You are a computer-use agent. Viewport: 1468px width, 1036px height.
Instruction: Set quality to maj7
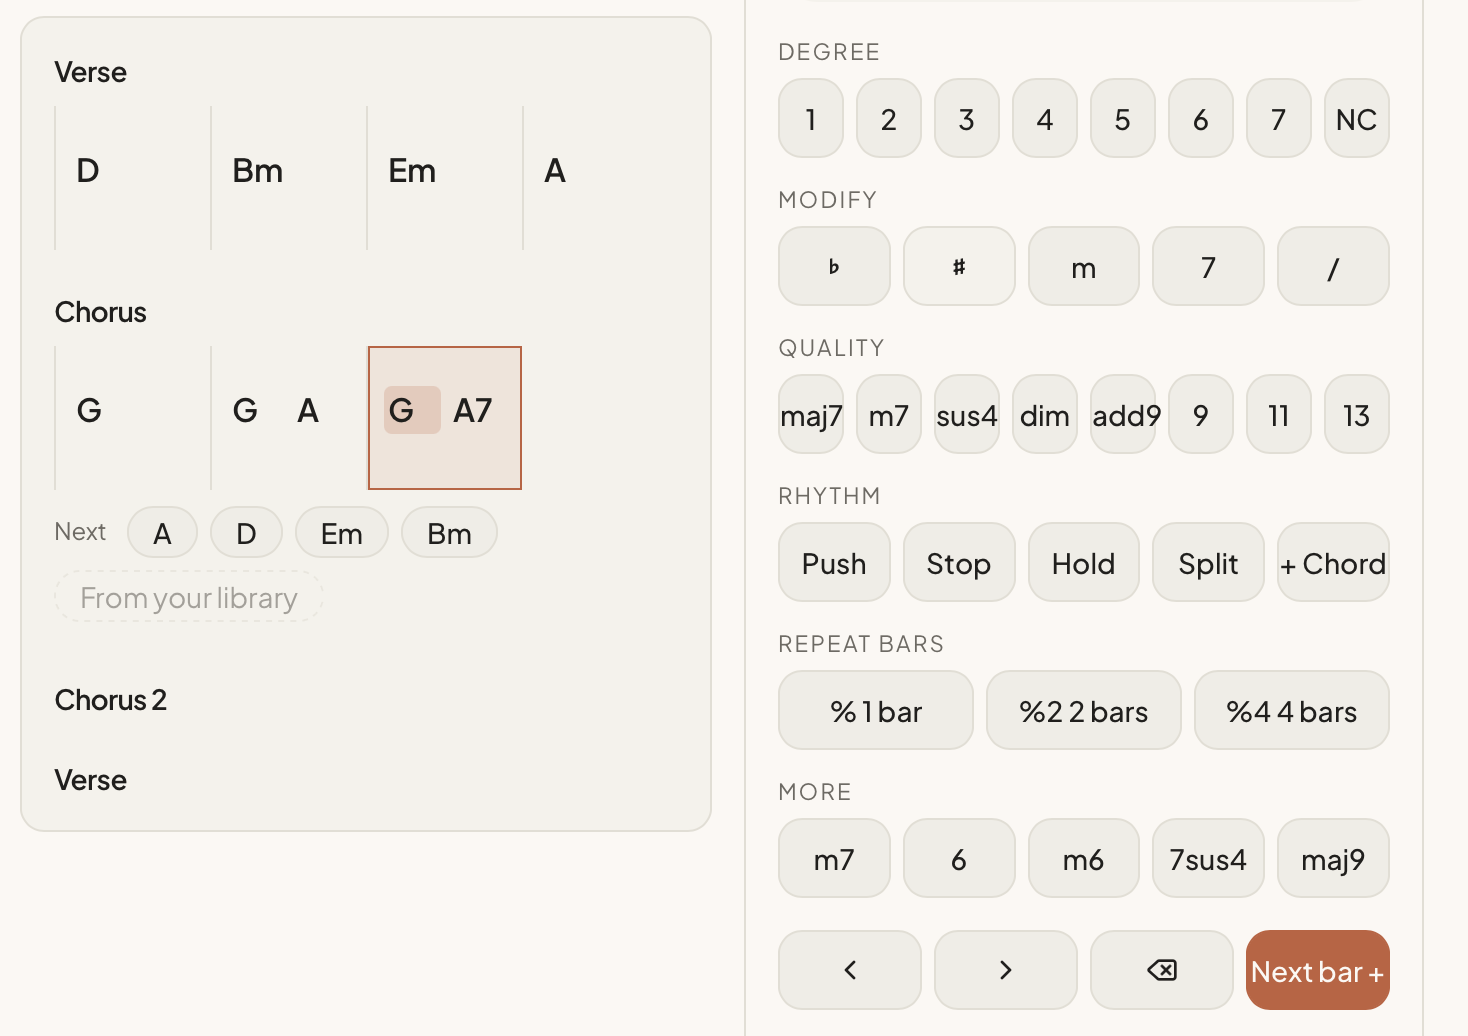tap(811, 414)
